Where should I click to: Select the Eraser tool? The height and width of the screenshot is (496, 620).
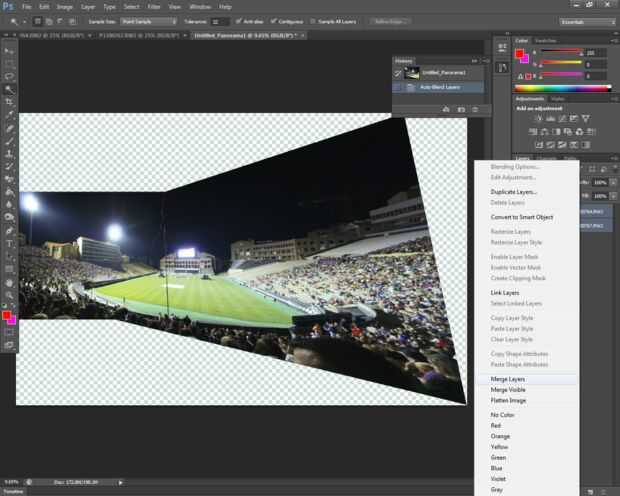(x=9, y=179)
